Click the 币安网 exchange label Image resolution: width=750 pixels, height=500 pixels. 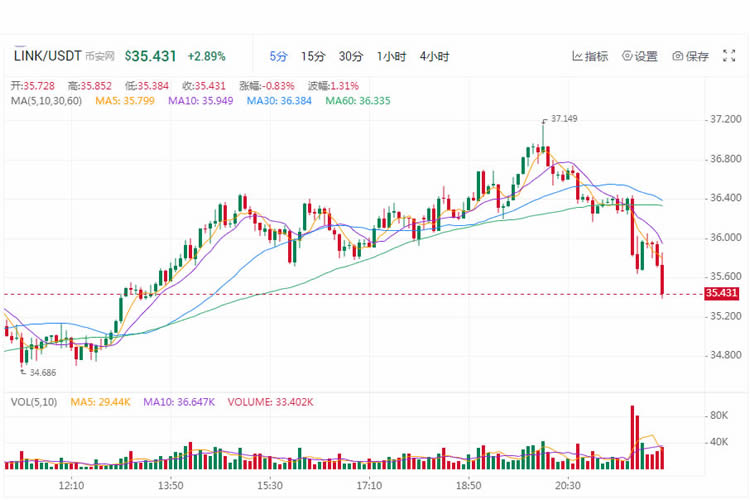pyautogui.click(x=100, y=56)
